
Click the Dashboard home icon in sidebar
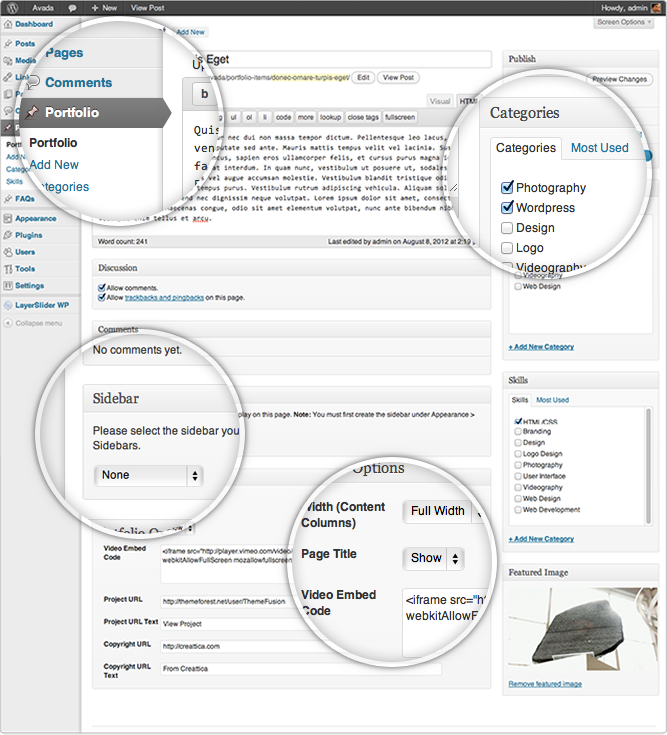tap(8, 23)
